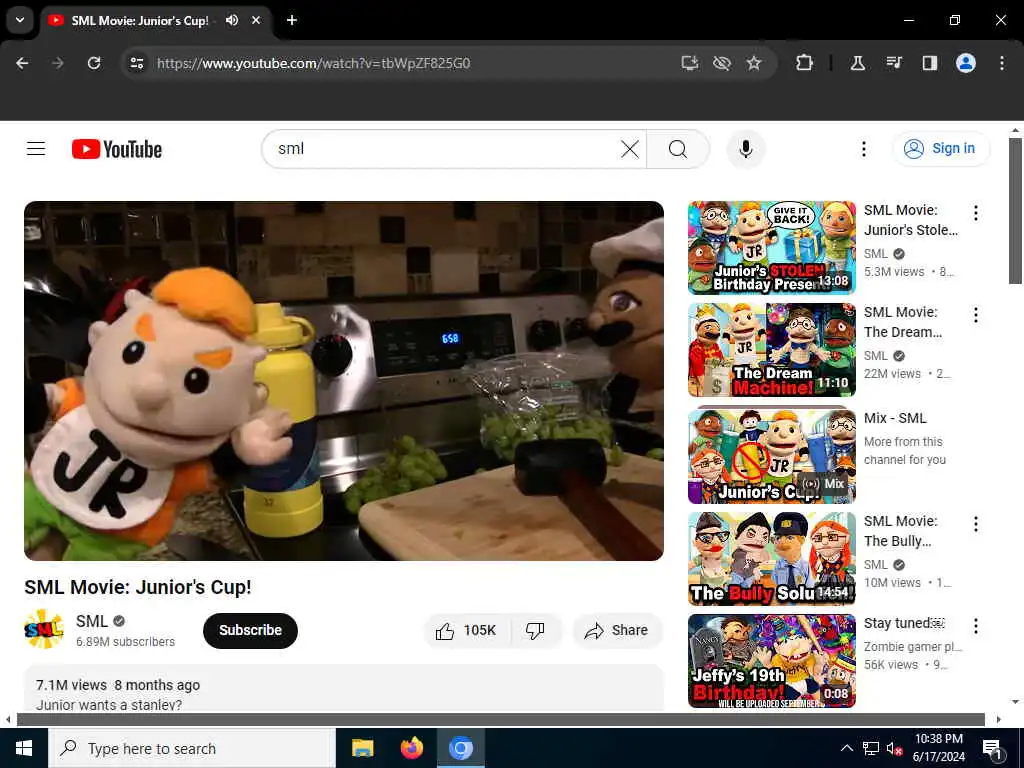Open options for The Dream video
Image resolution: width=1024 pixels, height=768 pixels.
click(x=976, y=315)
